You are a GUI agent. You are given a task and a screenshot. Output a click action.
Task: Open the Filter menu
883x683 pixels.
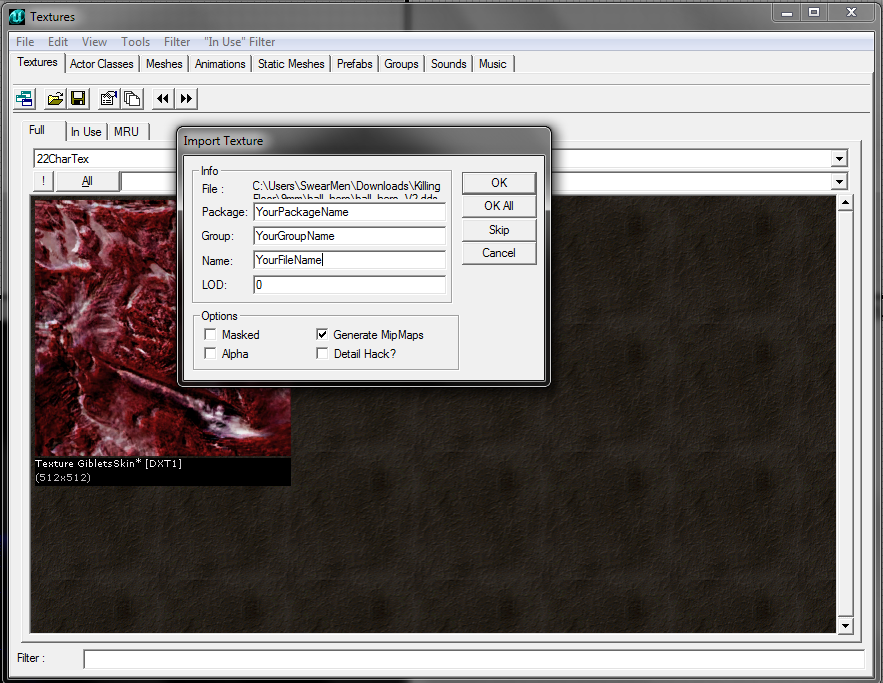tap(177, 42)
